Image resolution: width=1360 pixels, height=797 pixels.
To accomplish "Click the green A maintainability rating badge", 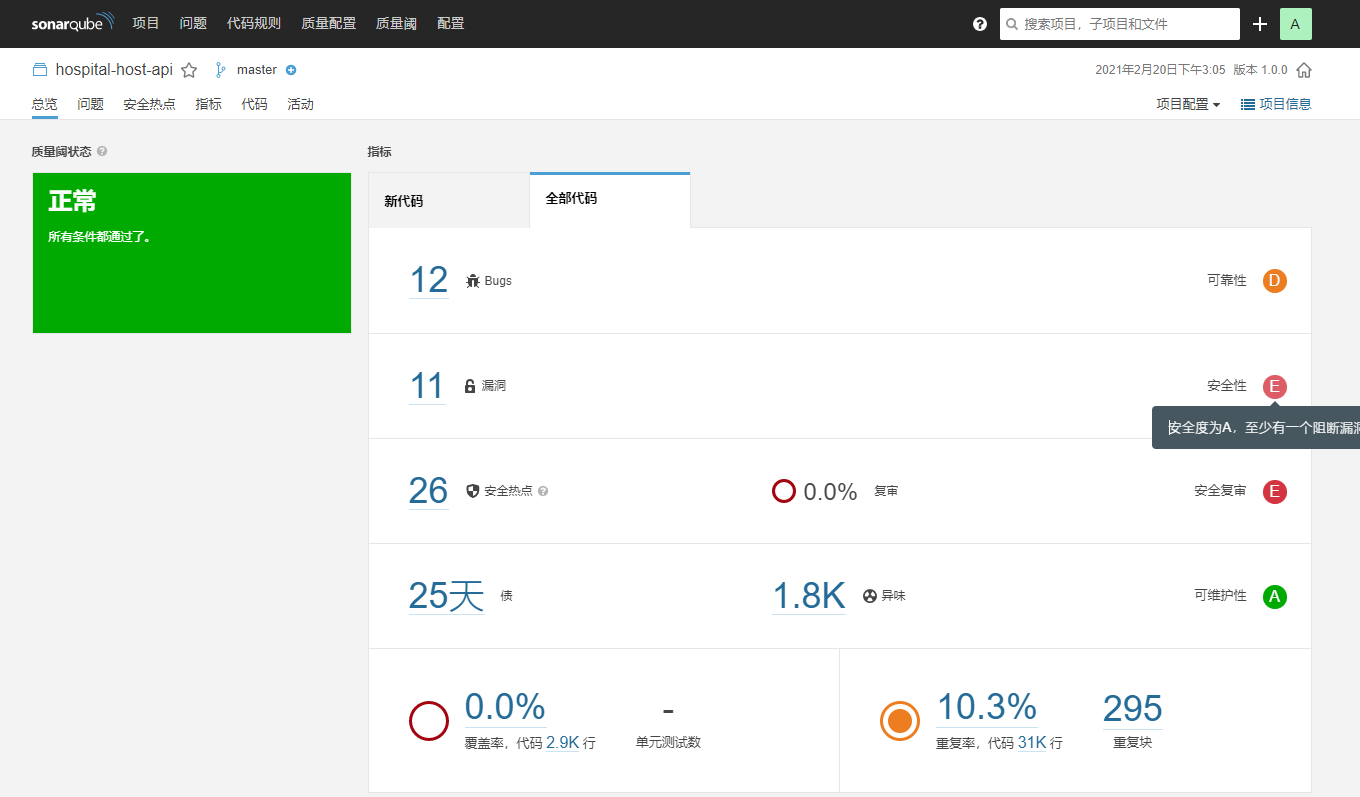I will (x=1274, y=597).
